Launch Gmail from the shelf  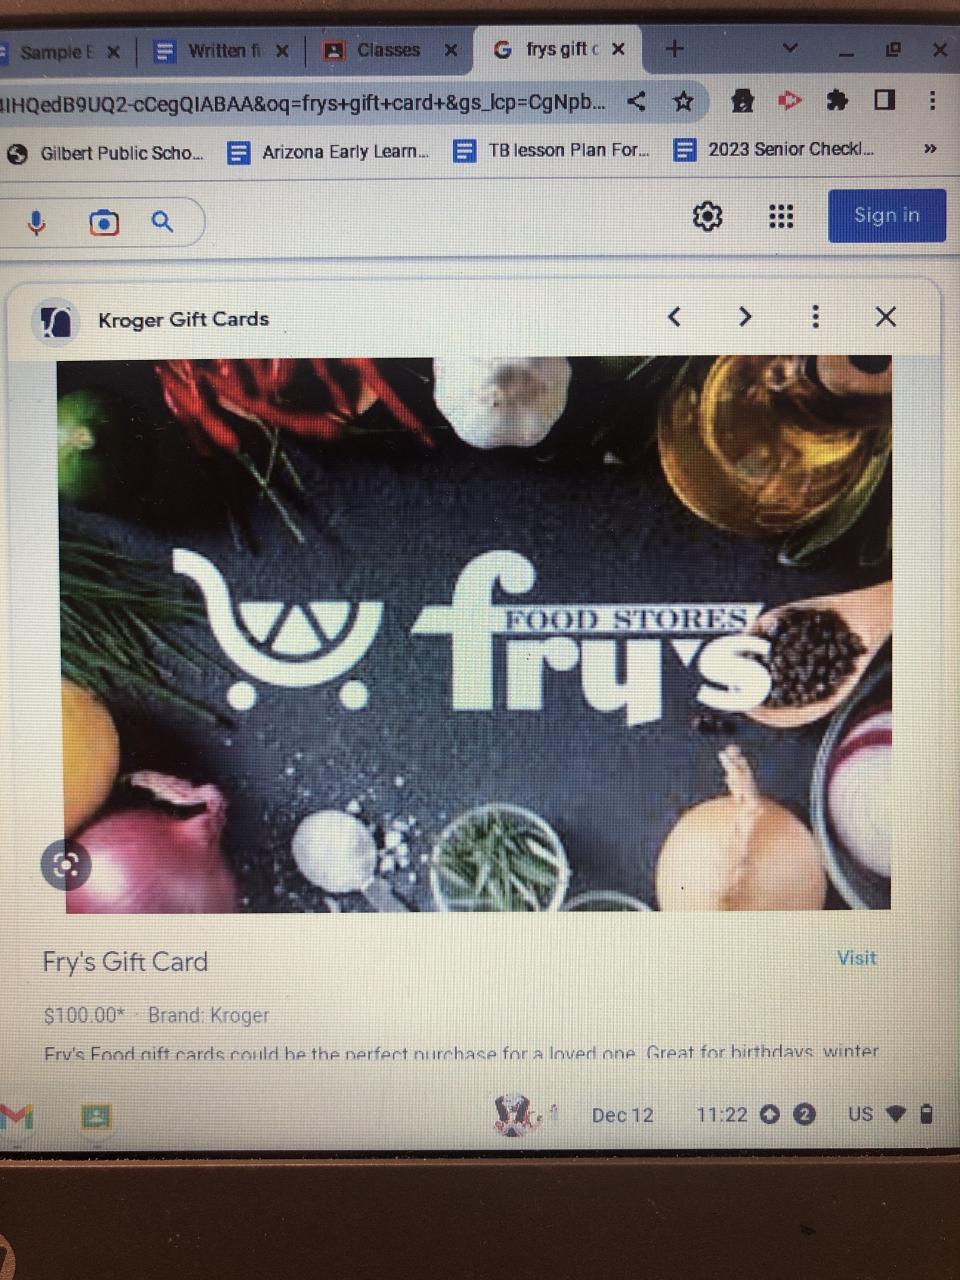[x=16, y=1116]
